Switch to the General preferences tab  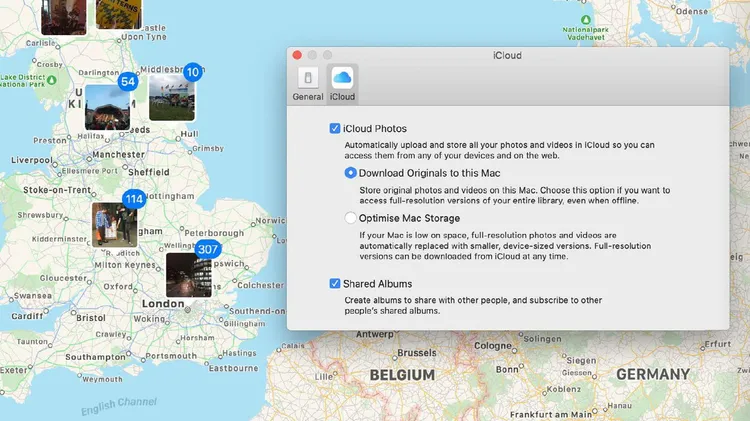point(308,84)
